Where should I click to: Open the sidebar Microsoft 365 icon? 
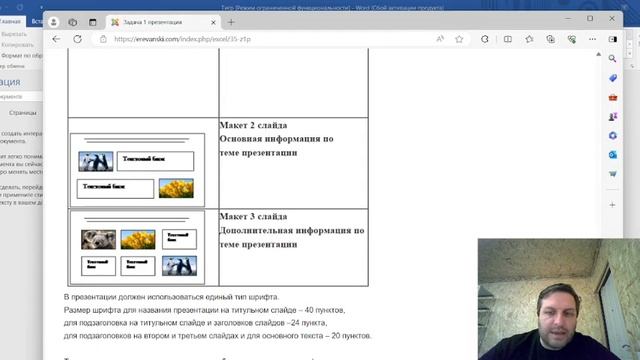click(x=613, y=136)
